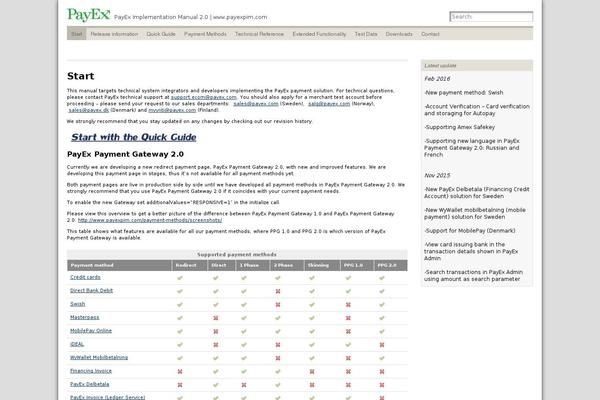Select the Start navigation tab
The image size is (600, 400).
77,34
